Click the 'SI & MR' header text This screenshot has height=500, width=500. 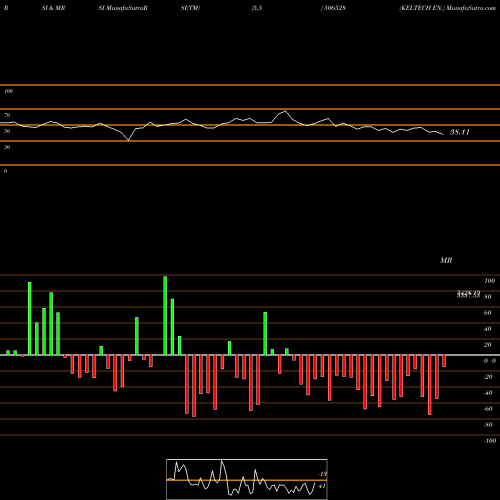[53, 8]
